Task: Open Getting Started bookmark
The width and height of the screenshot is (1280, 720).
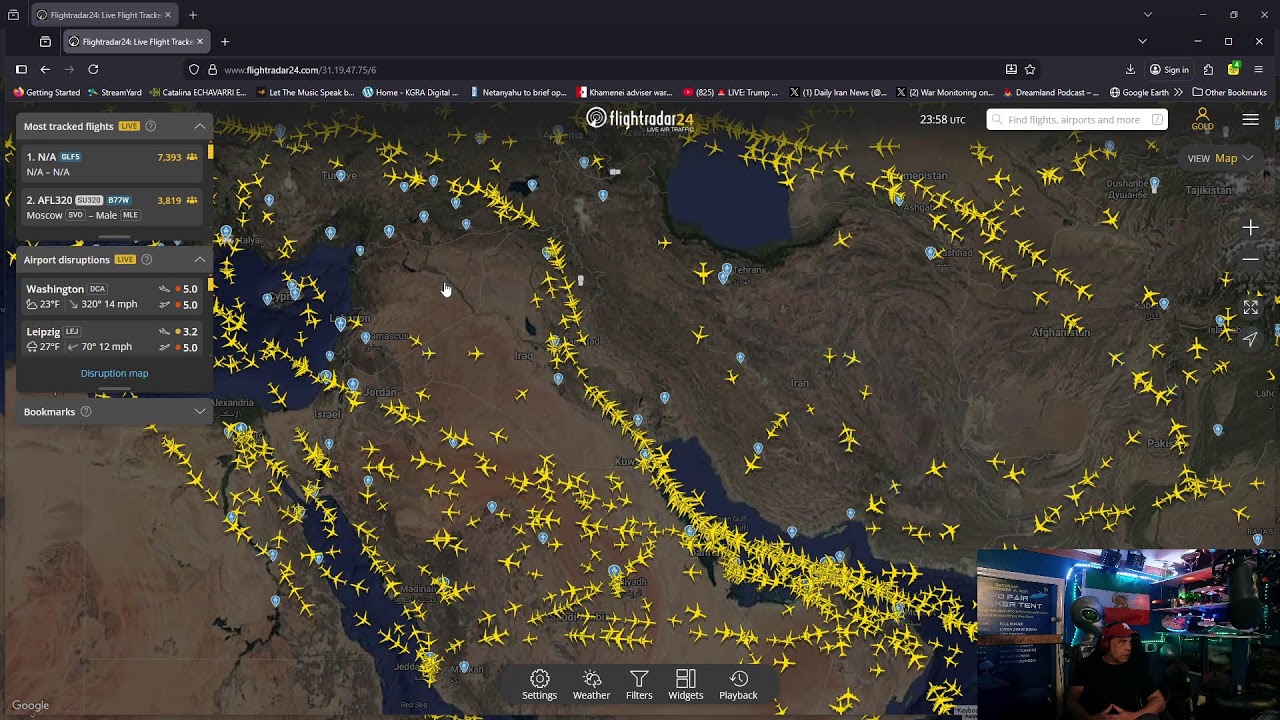Action: tap(47, 92)
